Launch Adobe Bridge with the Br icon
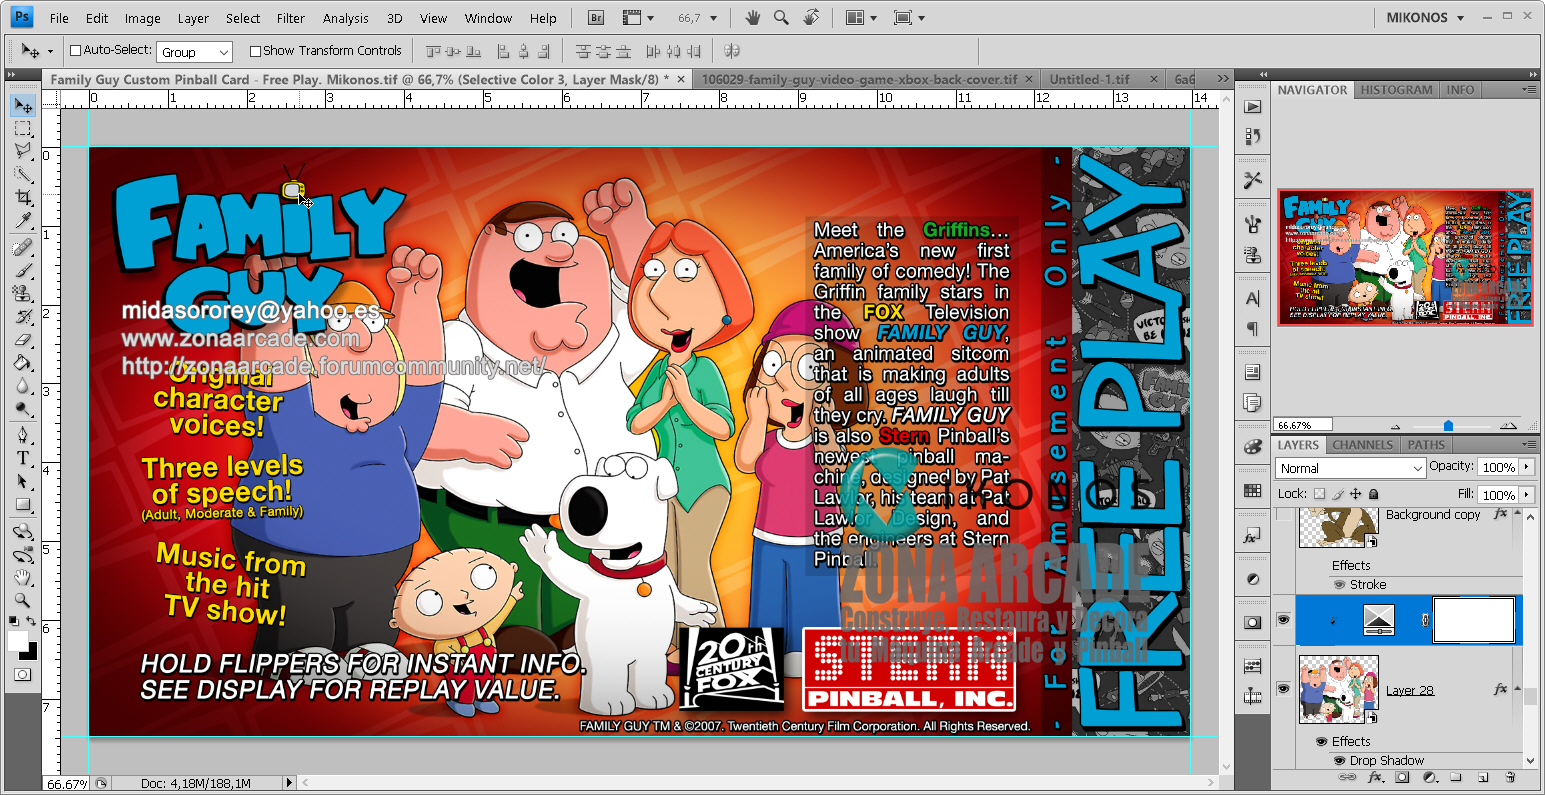This screenshot has width=1545, height=795. 596,18
